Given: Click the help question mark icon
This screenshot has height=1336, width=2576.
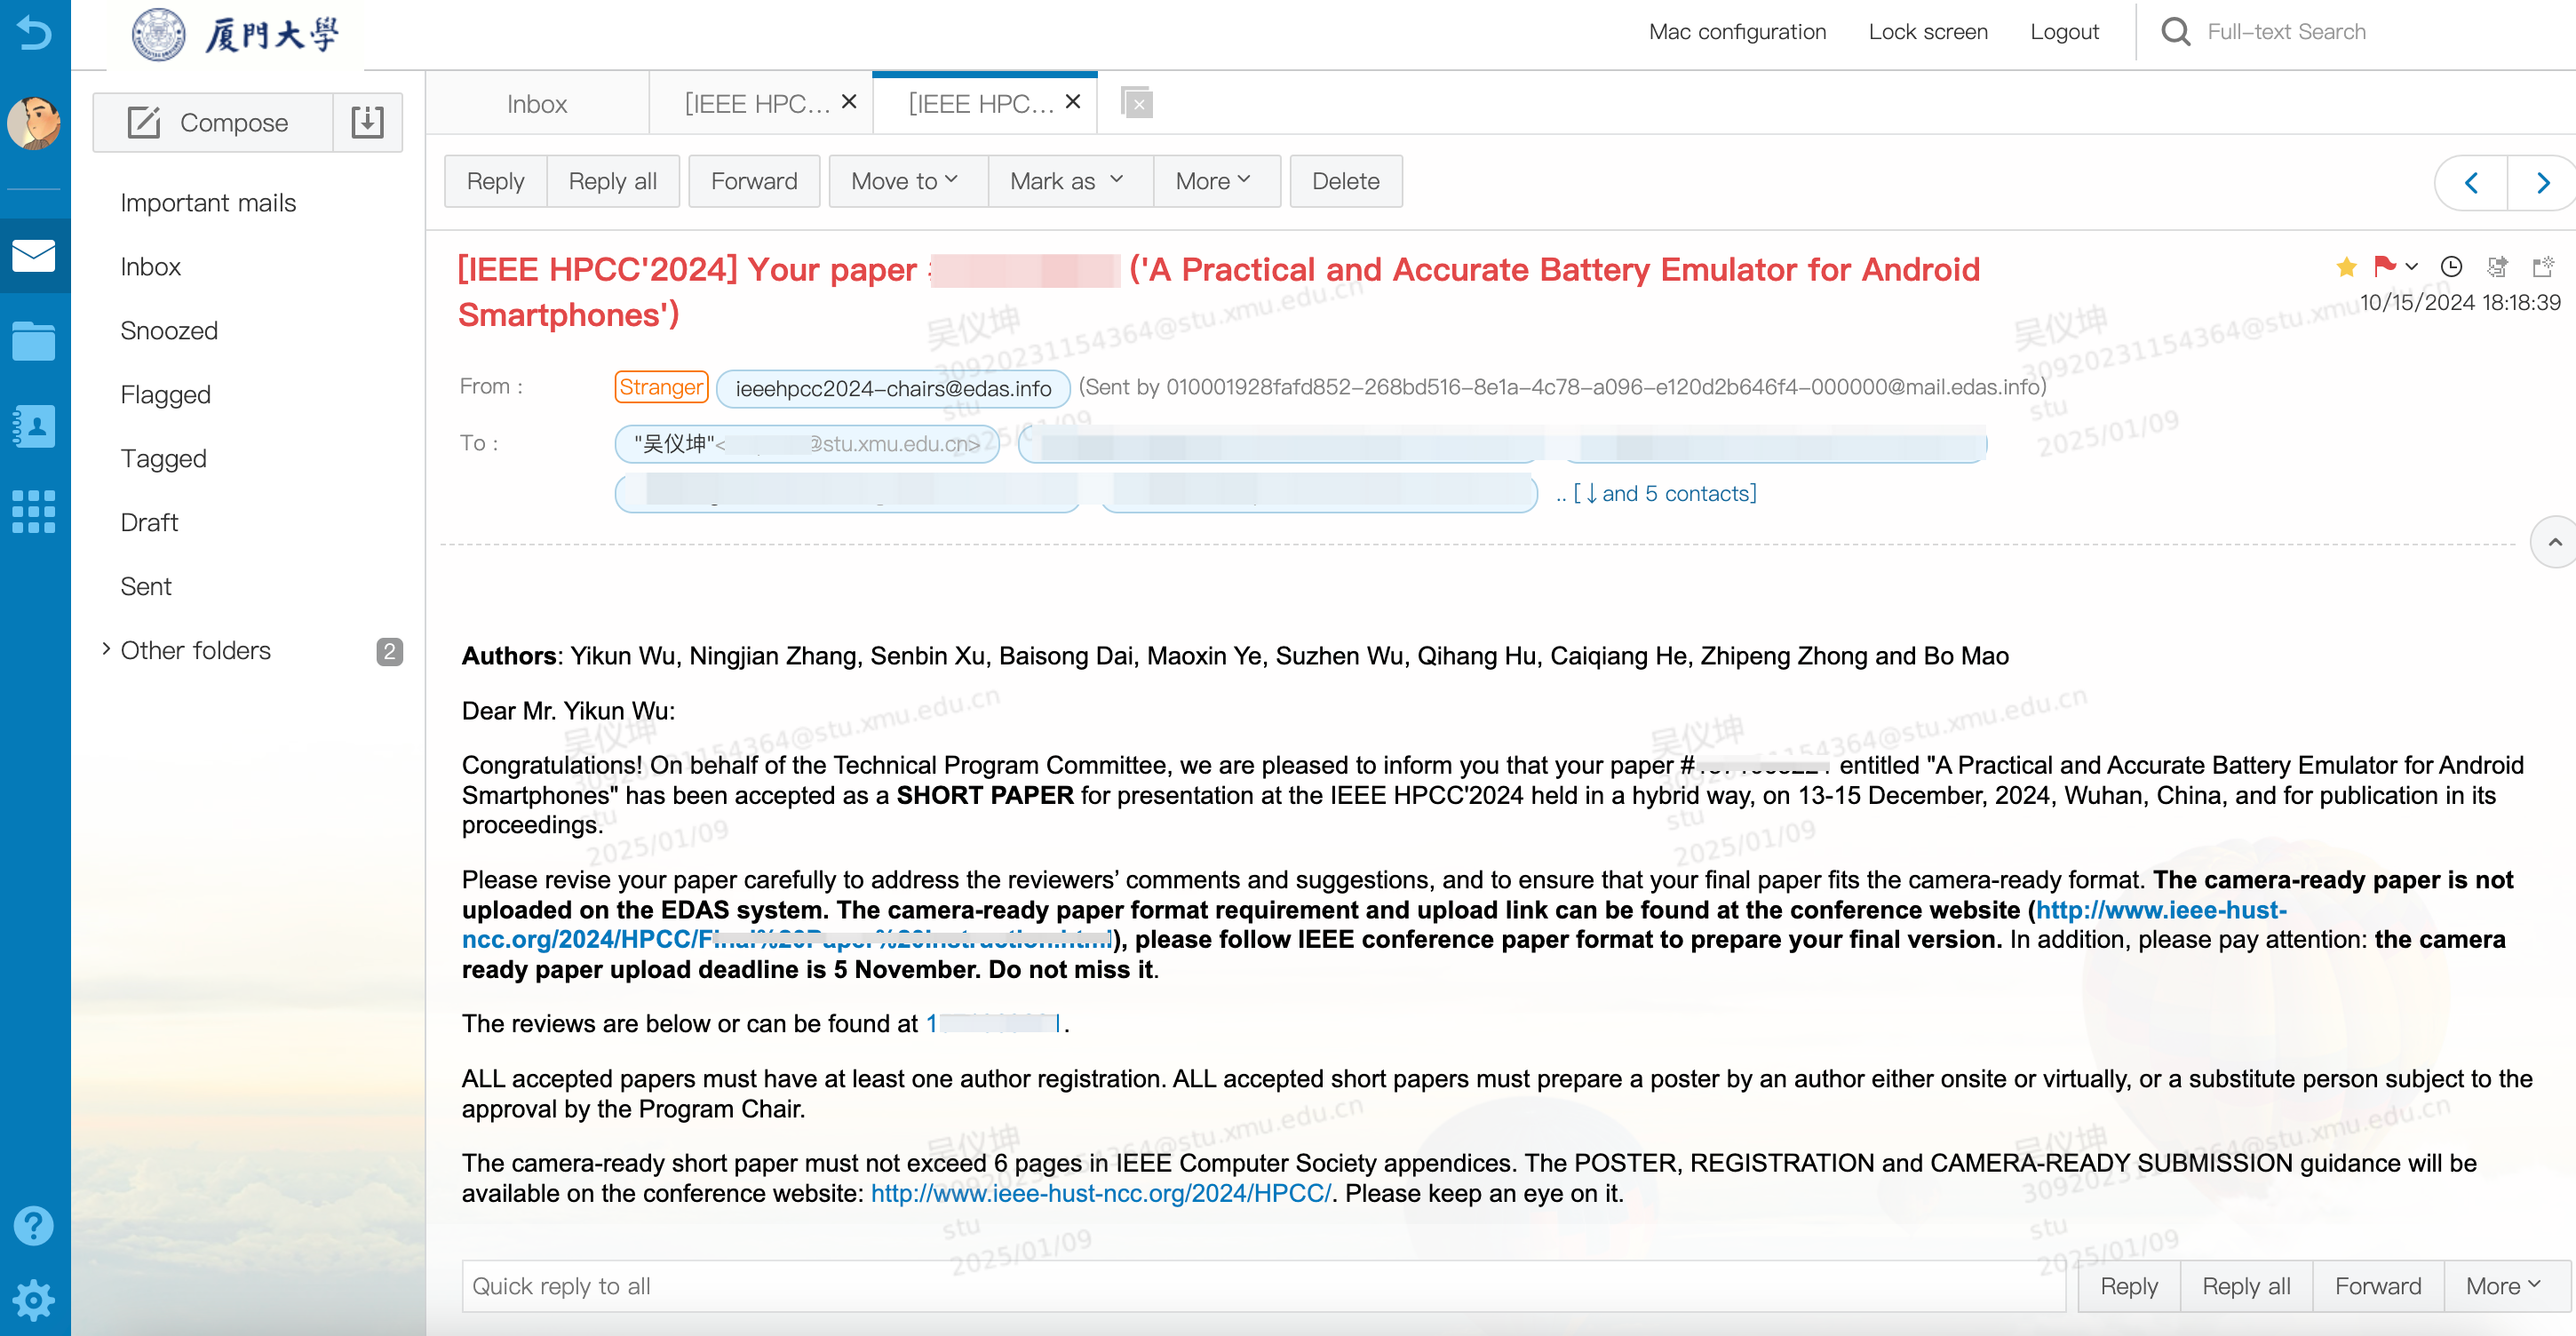Looking at the screenshot, I should pos(34,1225).
